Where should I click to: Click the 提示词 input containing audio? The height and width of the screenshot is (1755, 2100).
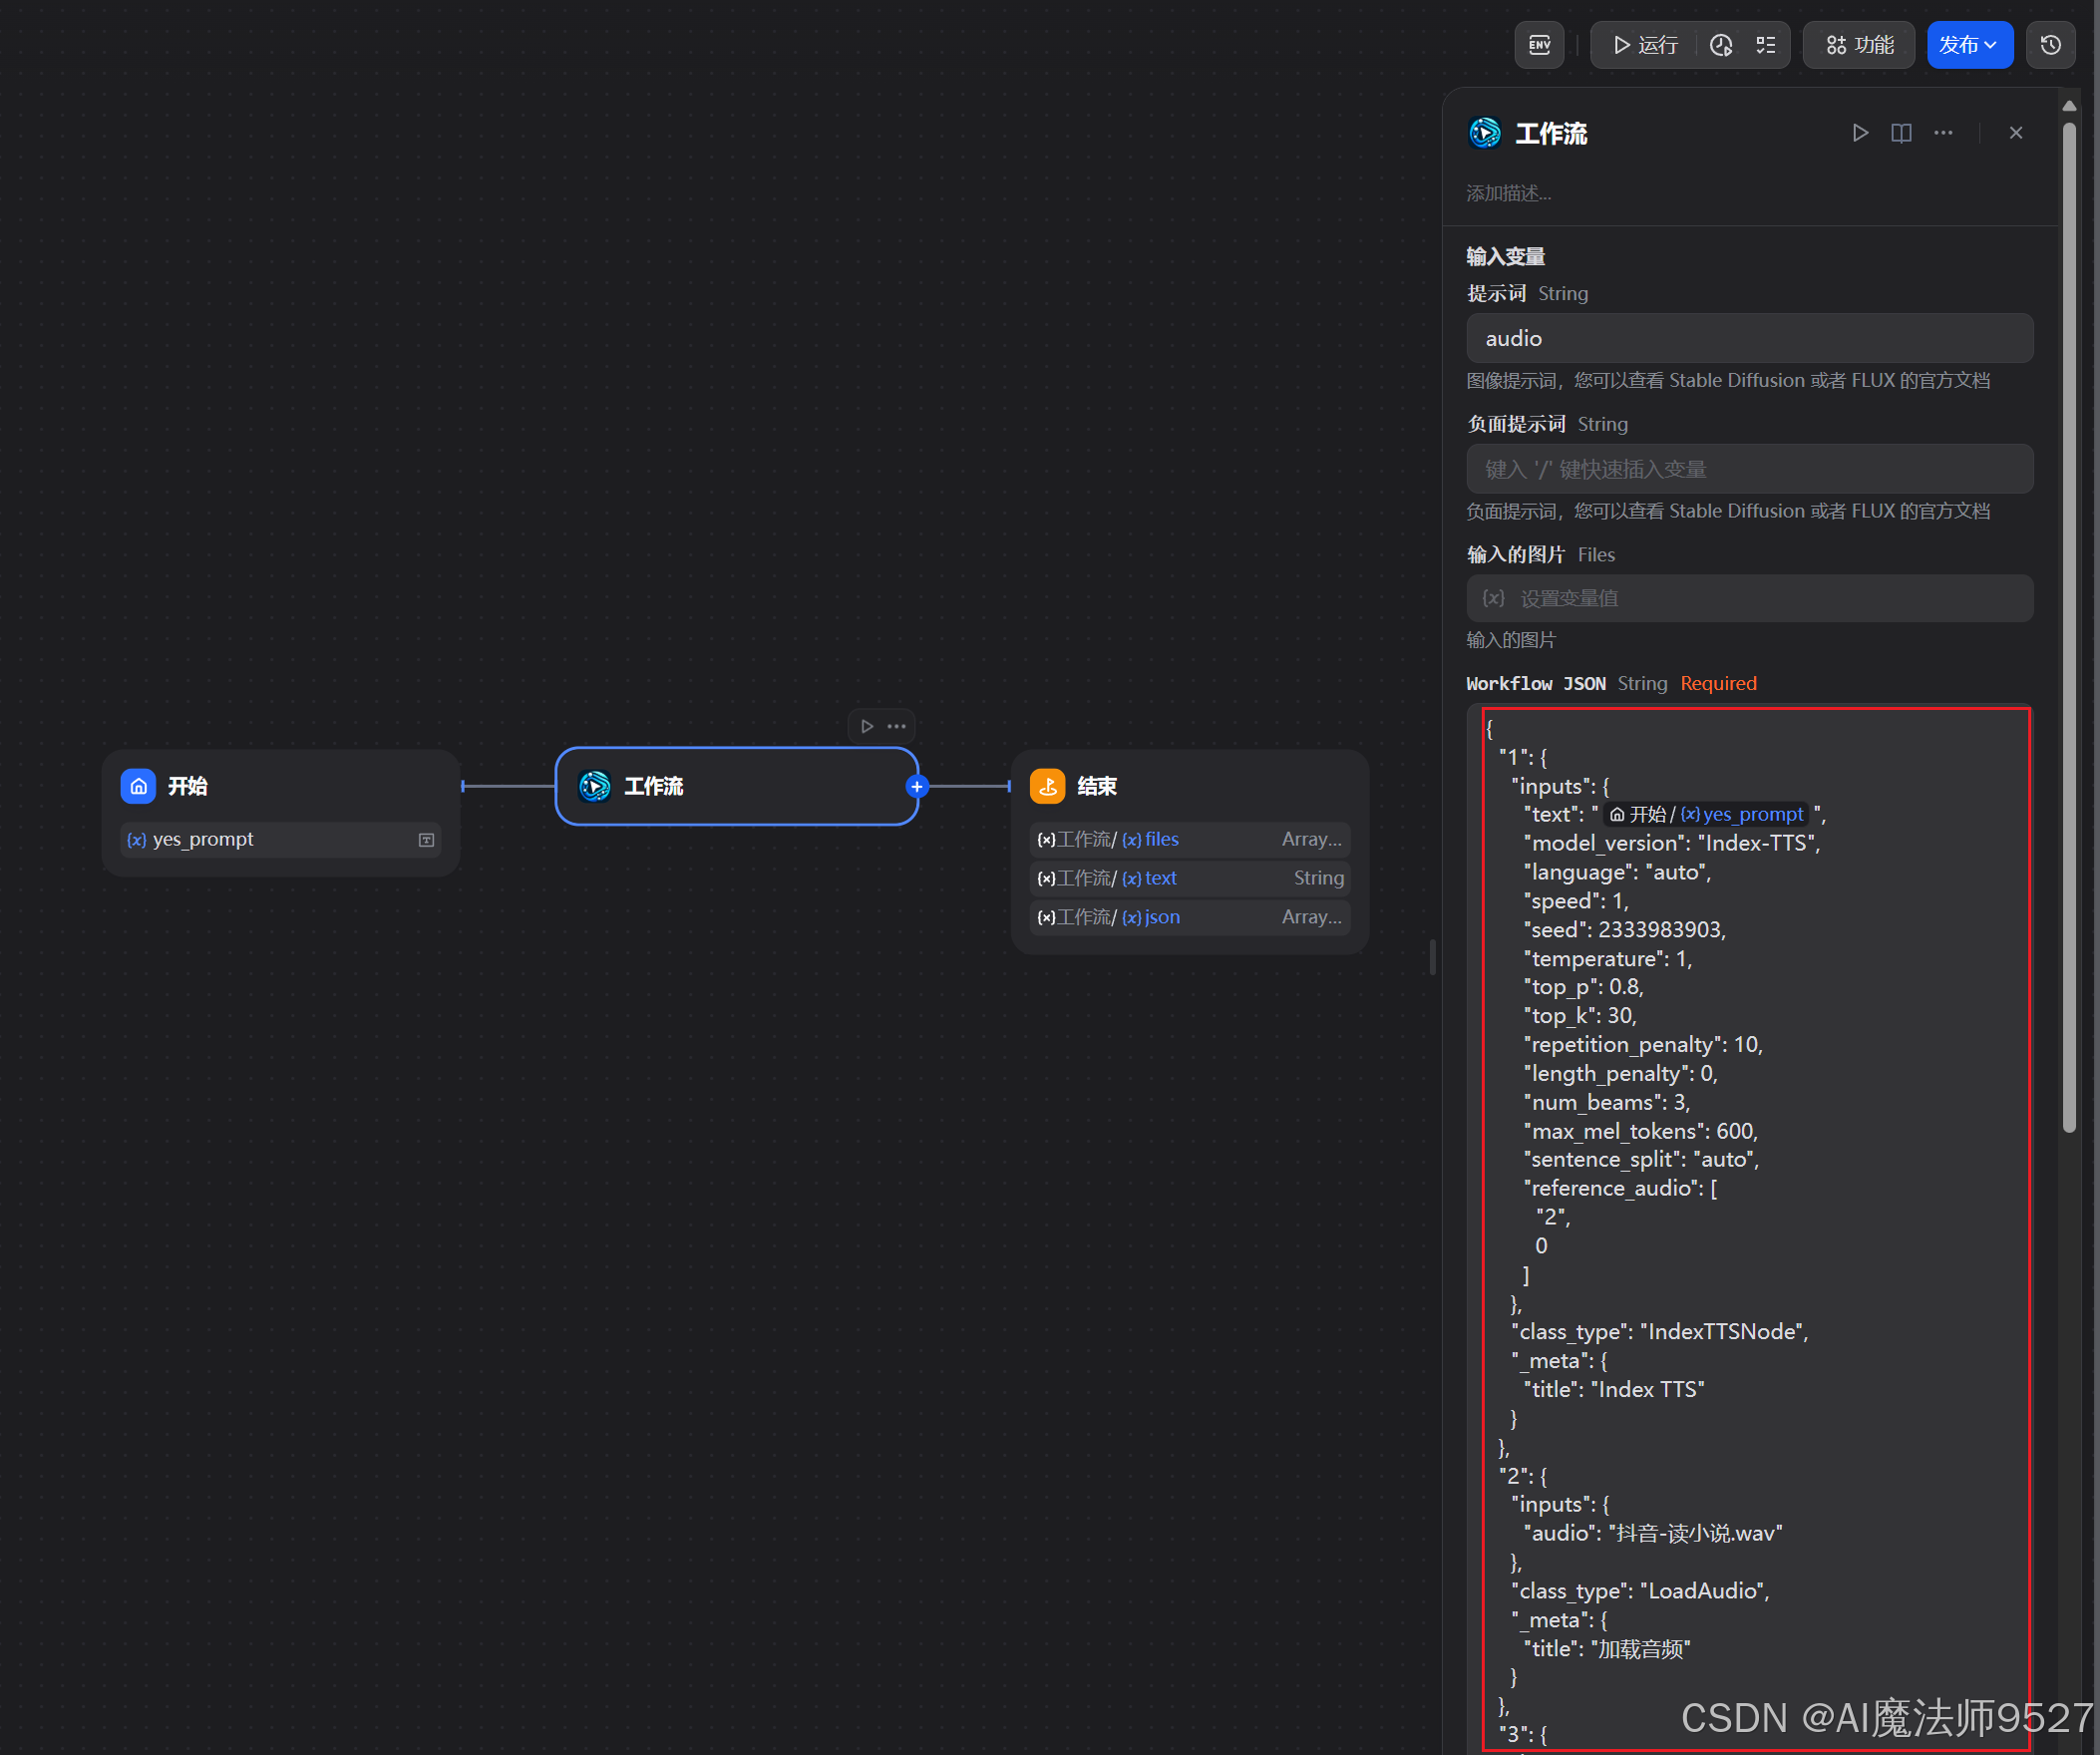(x=1748, y=338)
